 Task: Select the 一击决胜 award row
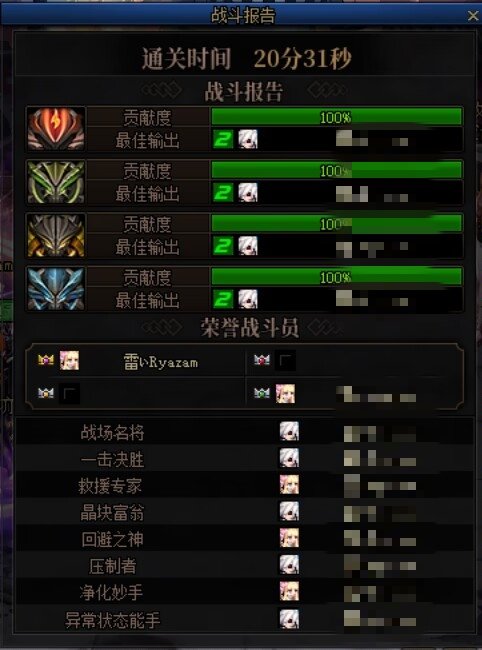pyautogui.click(x=245, y=458)
